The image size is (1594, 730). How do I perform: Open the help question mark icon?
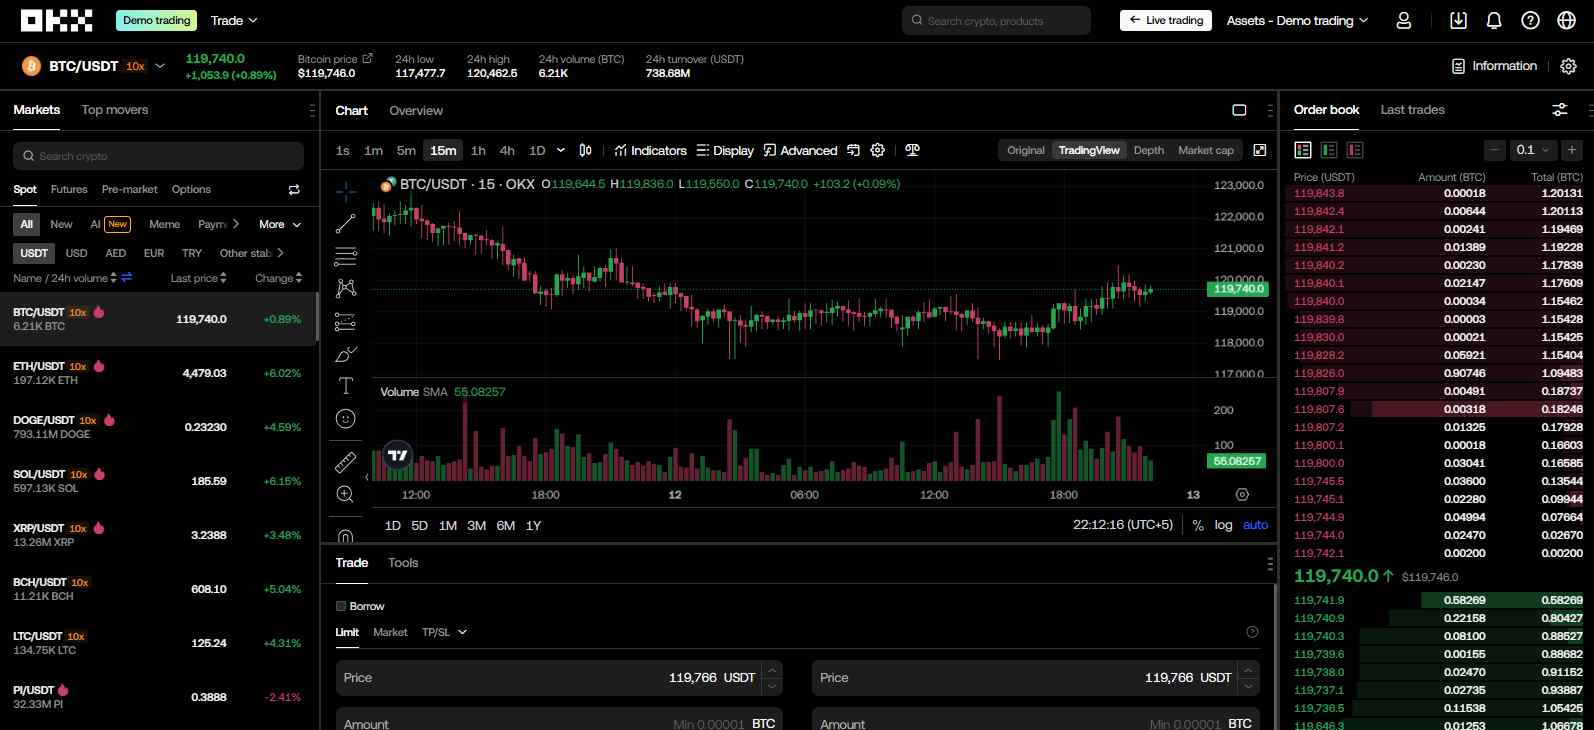1530,20
